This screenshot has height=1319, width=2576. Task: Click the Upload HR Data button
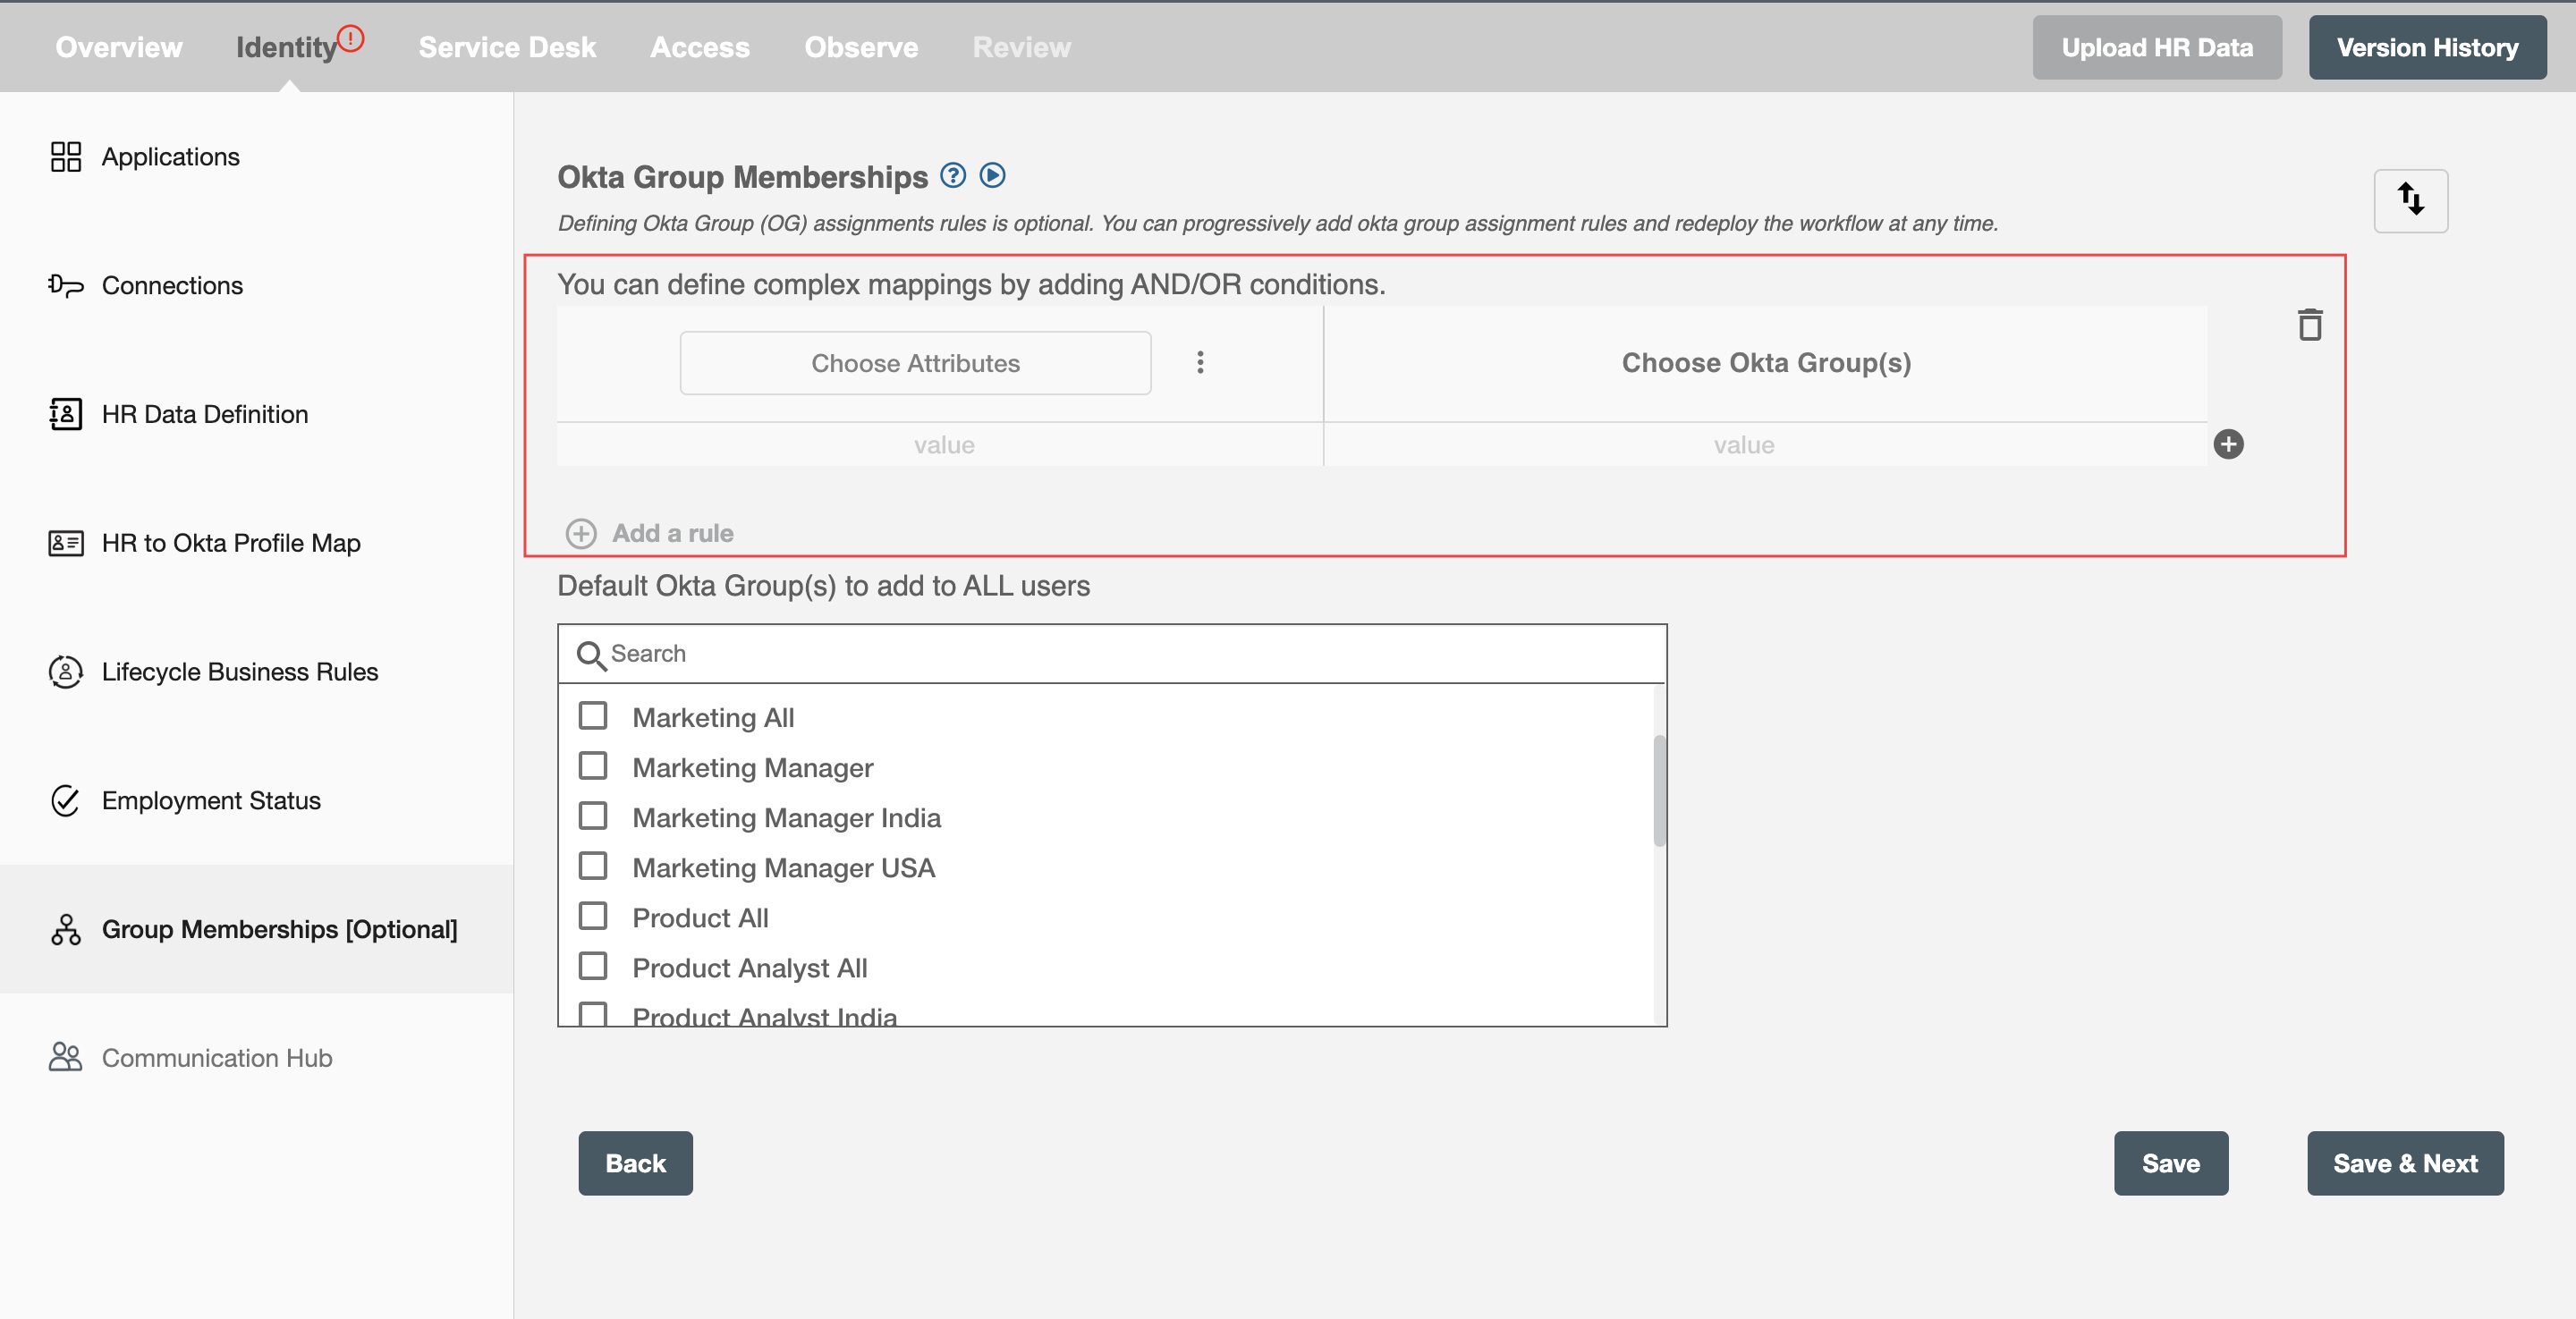(x=2157, y=47)
